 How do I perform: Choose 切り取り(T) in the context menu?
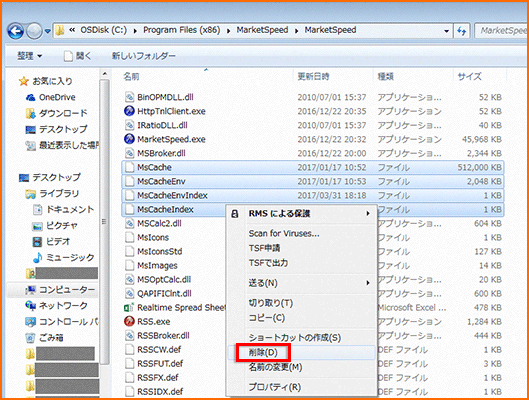click(301, 303)
